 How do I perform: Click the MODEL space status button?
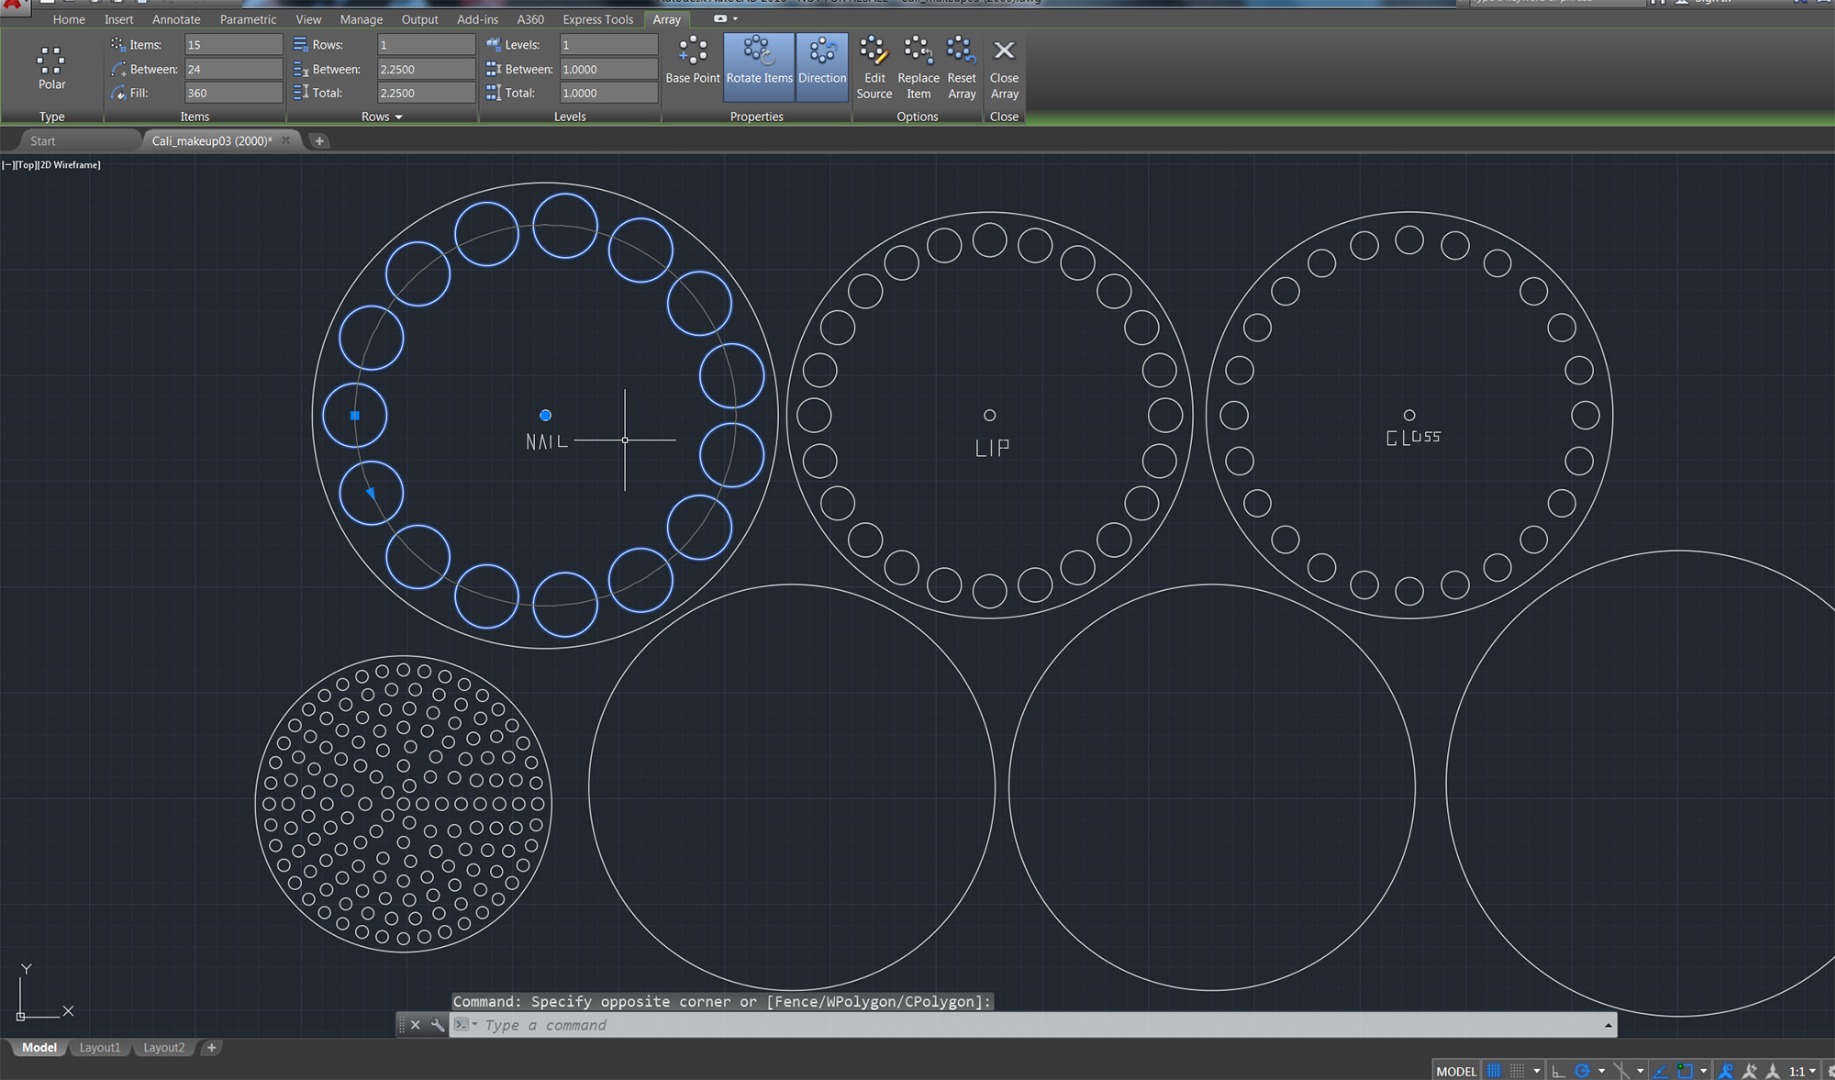click(x=1455, y=1070)
